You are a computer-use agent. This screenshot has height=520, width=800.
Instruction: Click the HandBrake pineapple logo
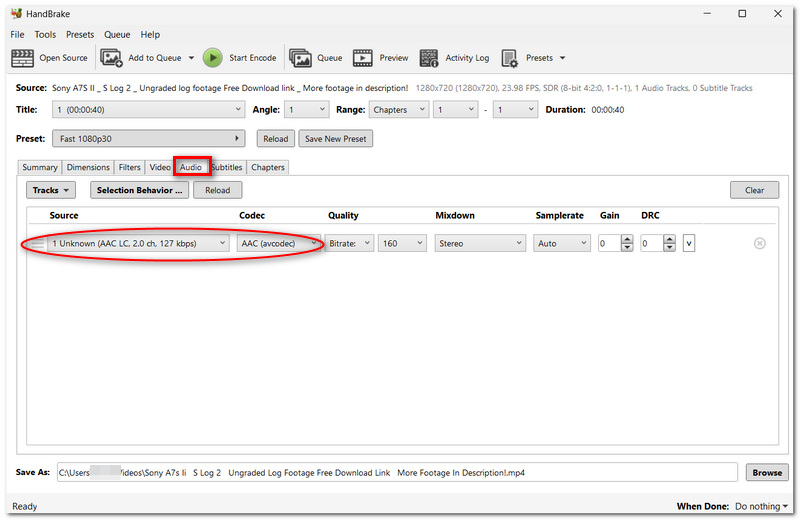click(16, 13)
